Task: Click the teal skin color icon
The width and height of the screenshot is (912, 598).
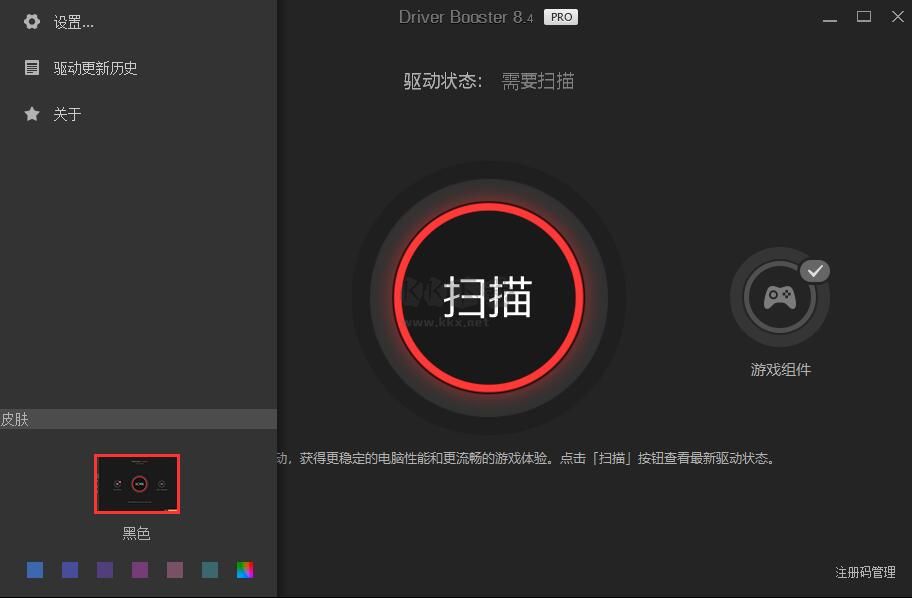Action: [x=211, y=569]
